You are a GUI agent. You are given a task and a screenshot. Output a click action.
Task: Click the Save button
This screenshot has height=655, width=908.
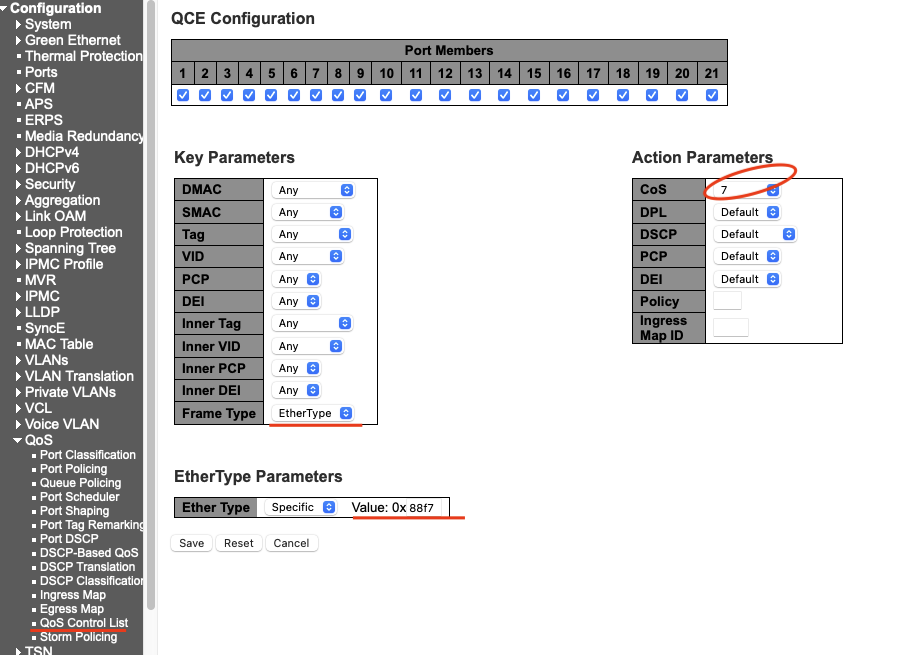(x=192, y=543)
